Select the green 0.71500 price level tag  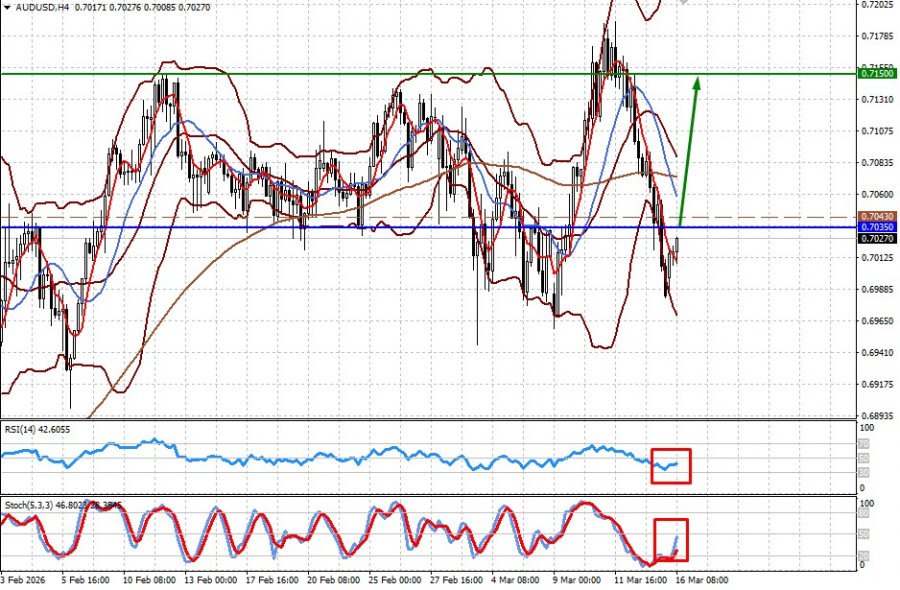pos(876,73)
